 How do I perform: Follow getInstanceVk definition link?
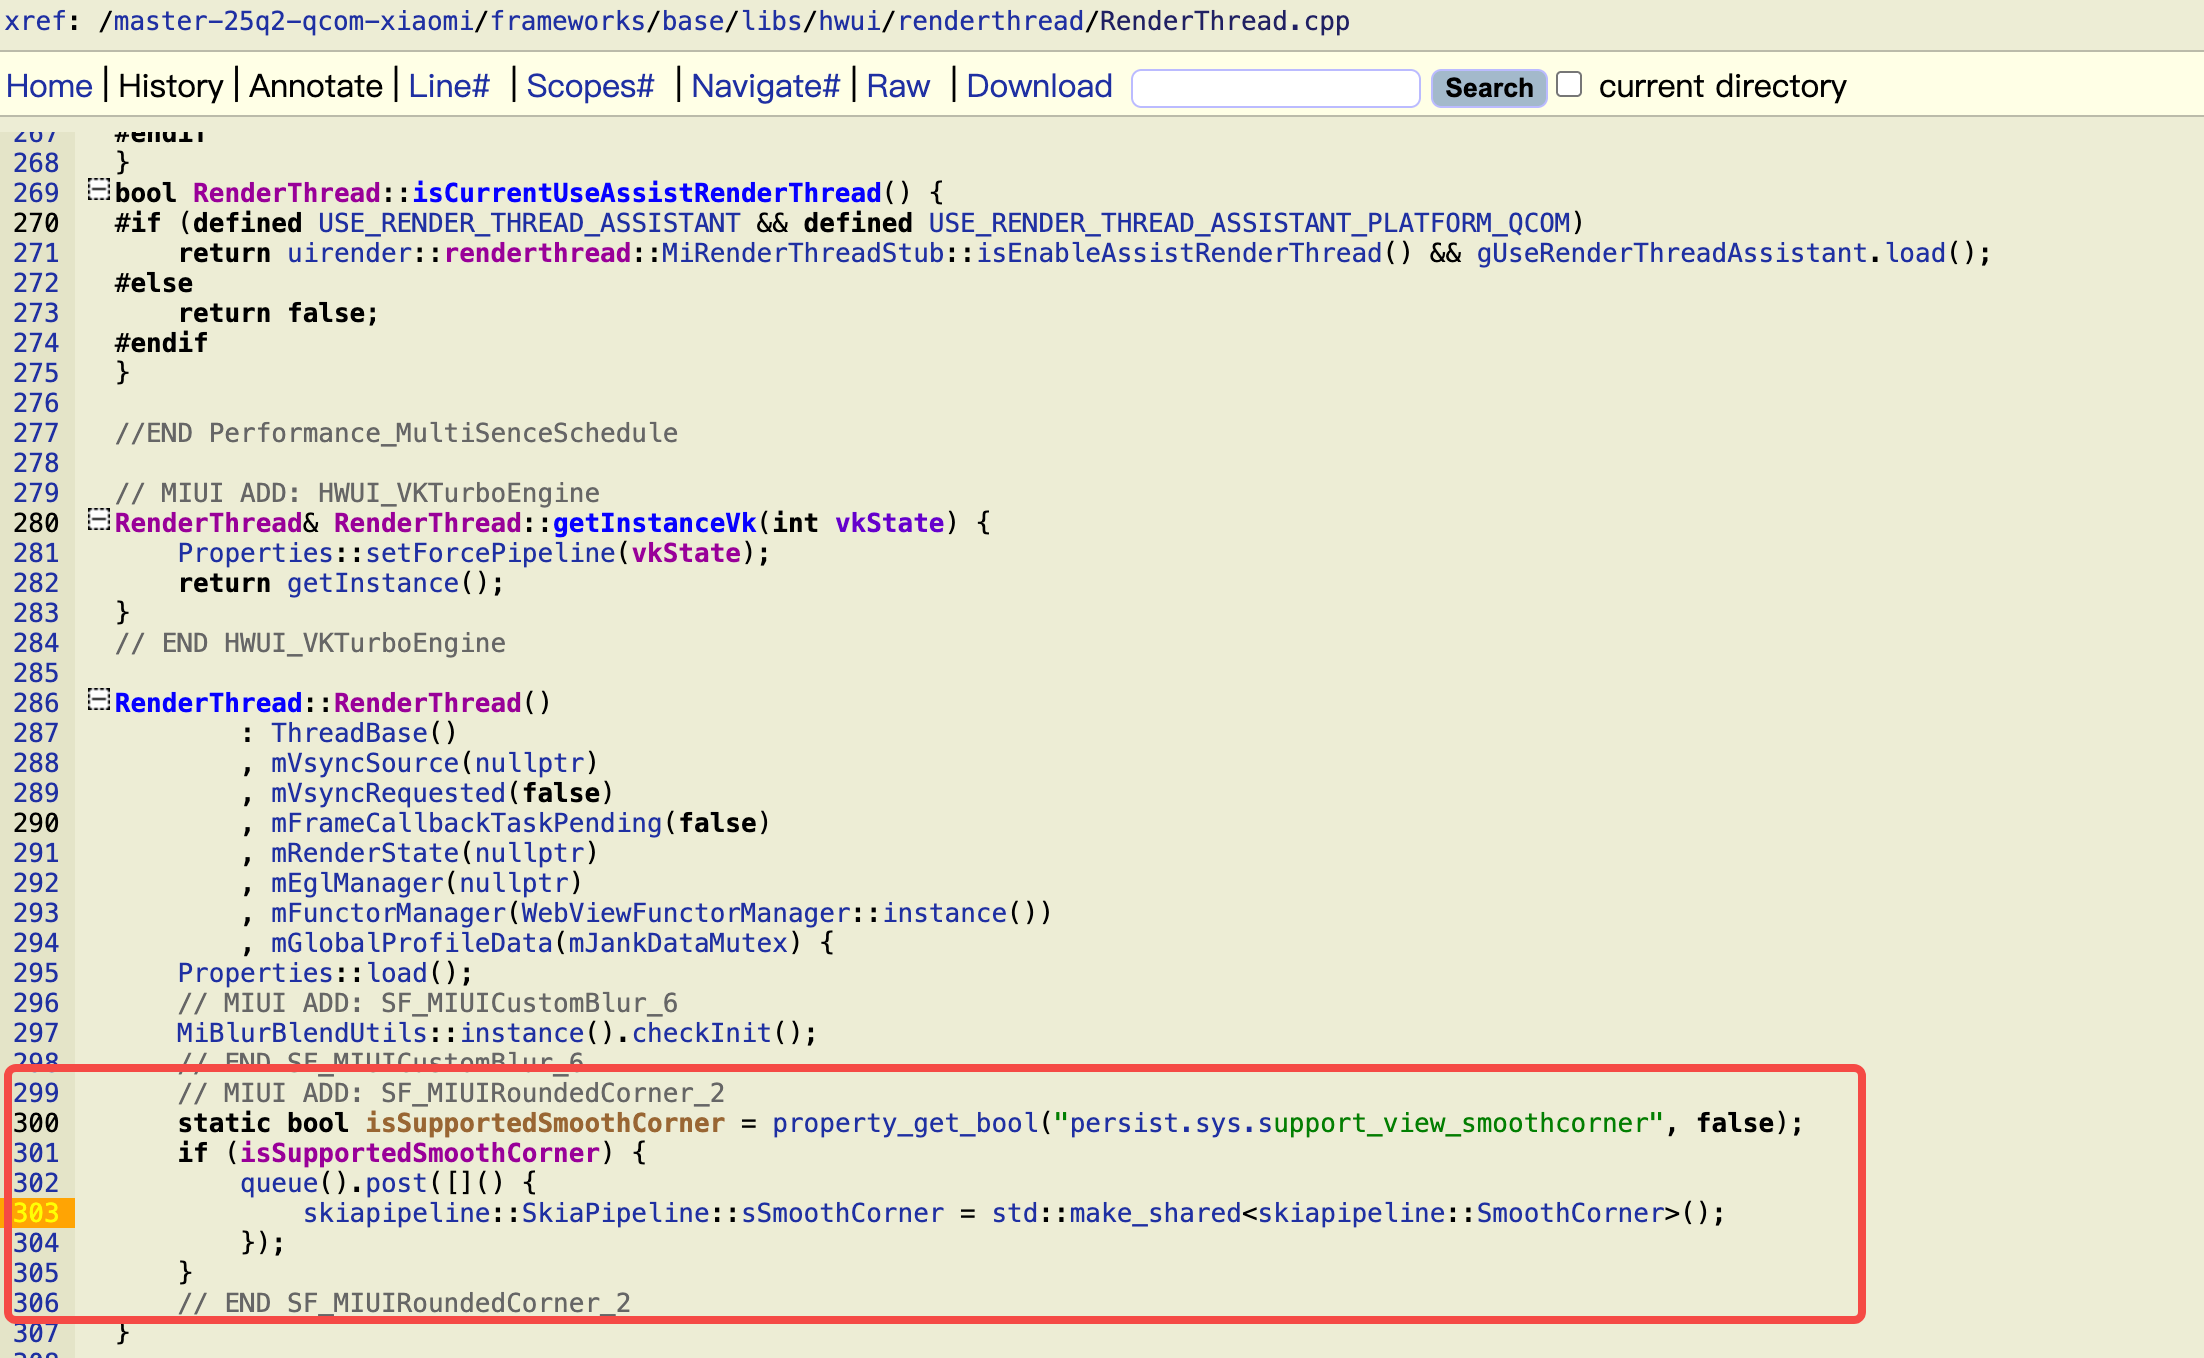[654, 523]
